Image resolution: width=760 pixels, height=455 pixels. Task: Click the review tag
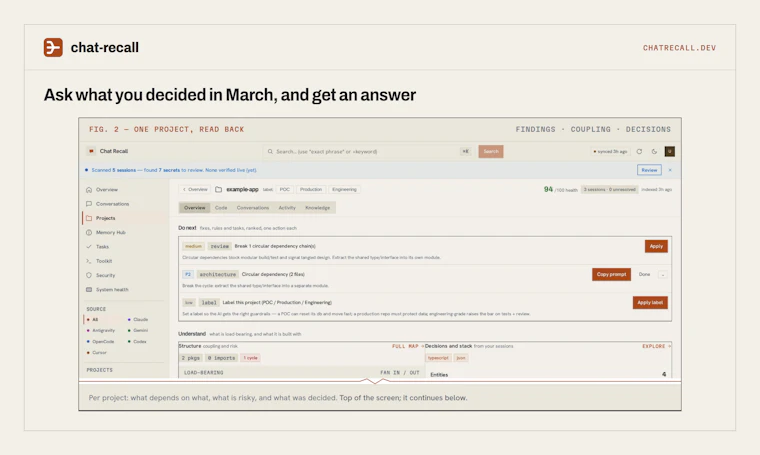click(220, 246)
